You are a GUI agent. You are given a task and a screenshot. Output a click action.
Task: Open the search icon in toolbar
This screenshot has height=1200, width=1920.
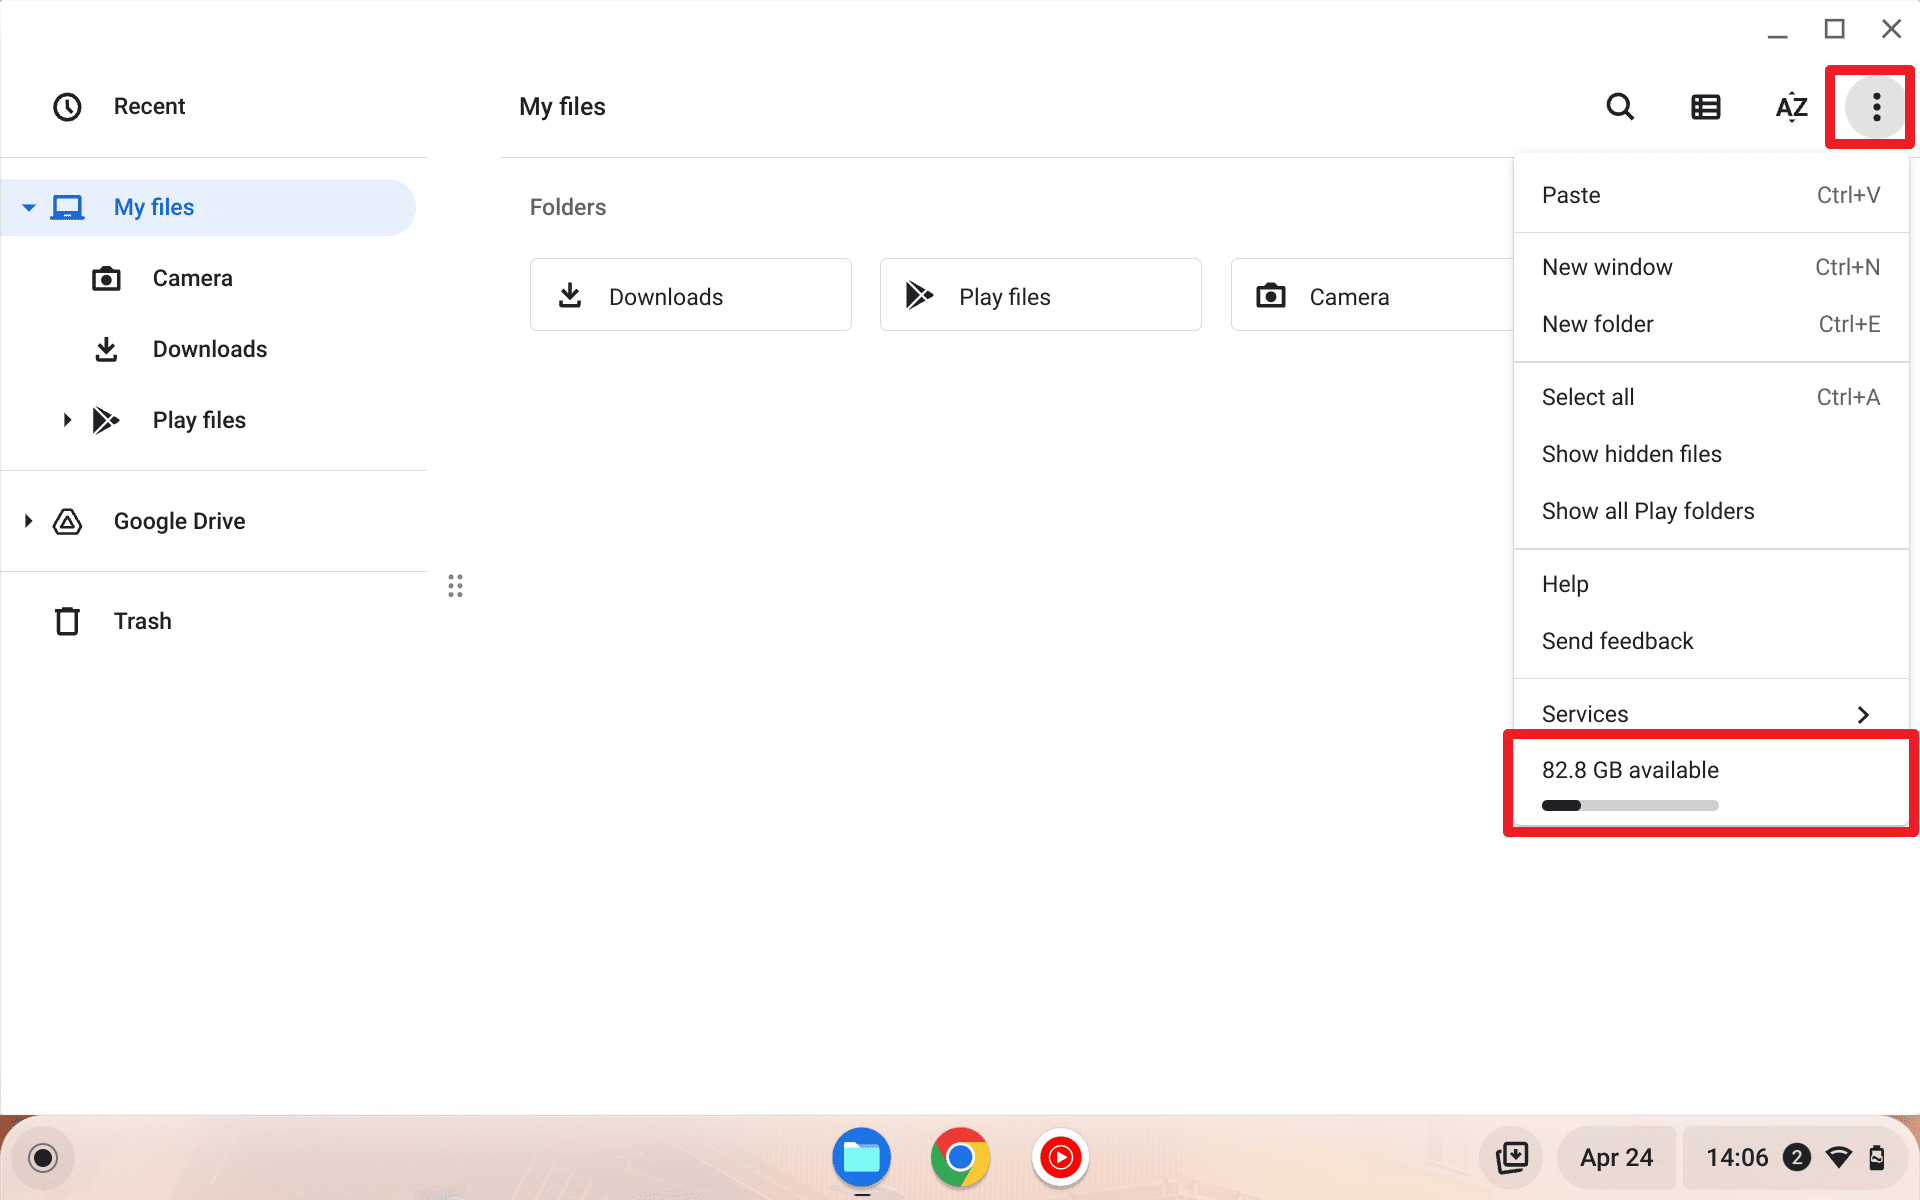pos(1620,106)
